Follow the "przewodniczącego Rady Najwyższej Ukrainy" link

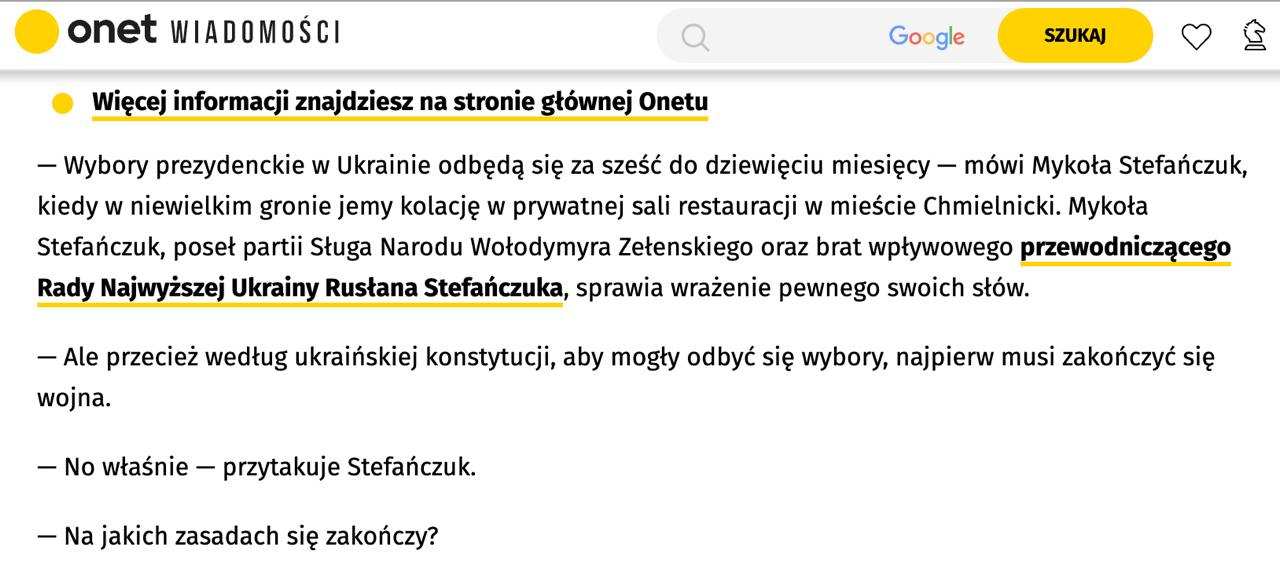pyautogui.click(x=1125, y=247)
